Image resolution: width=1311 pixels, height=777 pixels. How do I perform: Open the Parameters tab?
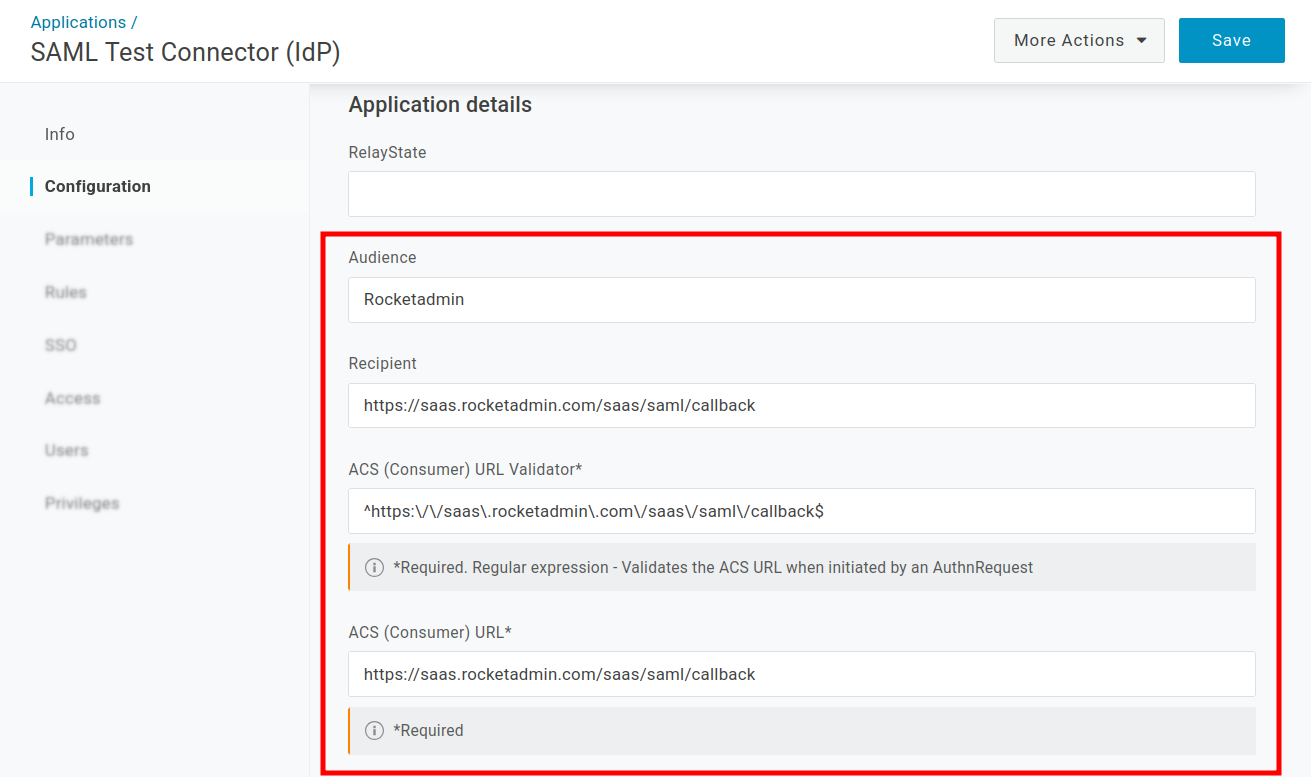89,240
